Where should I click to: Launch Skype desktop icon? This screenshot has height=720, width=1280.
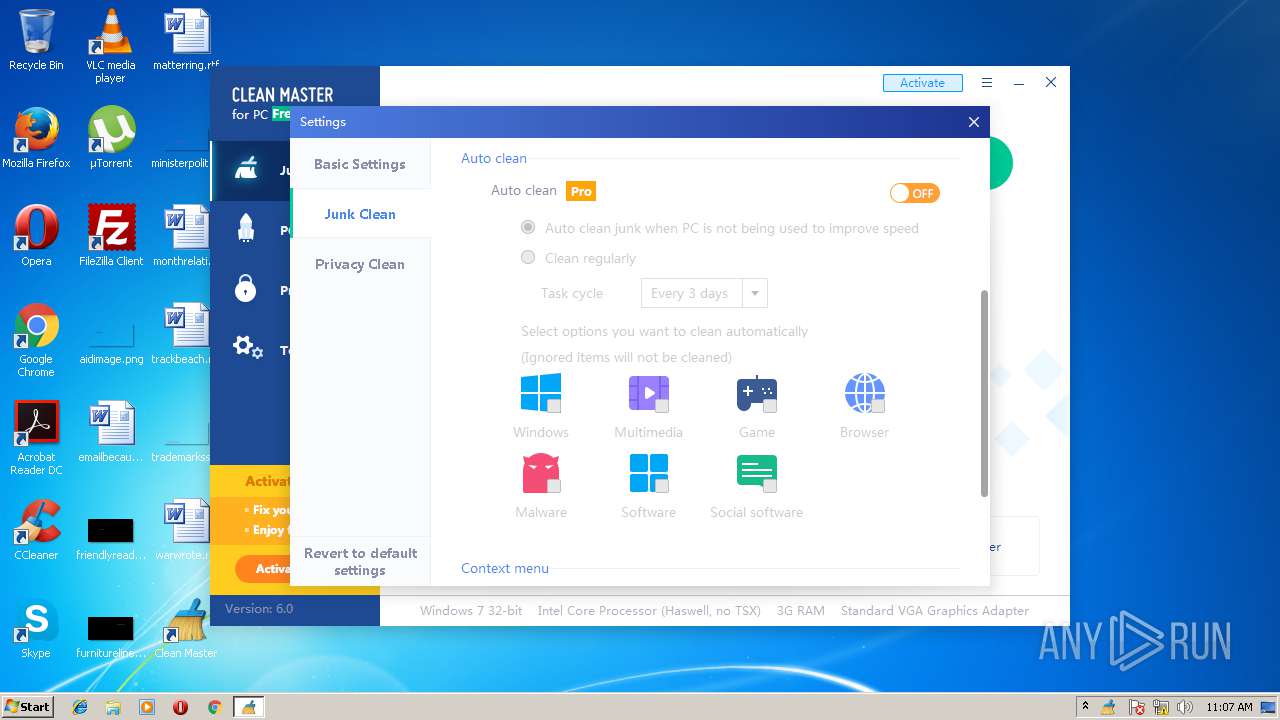[x=36, y=628]
